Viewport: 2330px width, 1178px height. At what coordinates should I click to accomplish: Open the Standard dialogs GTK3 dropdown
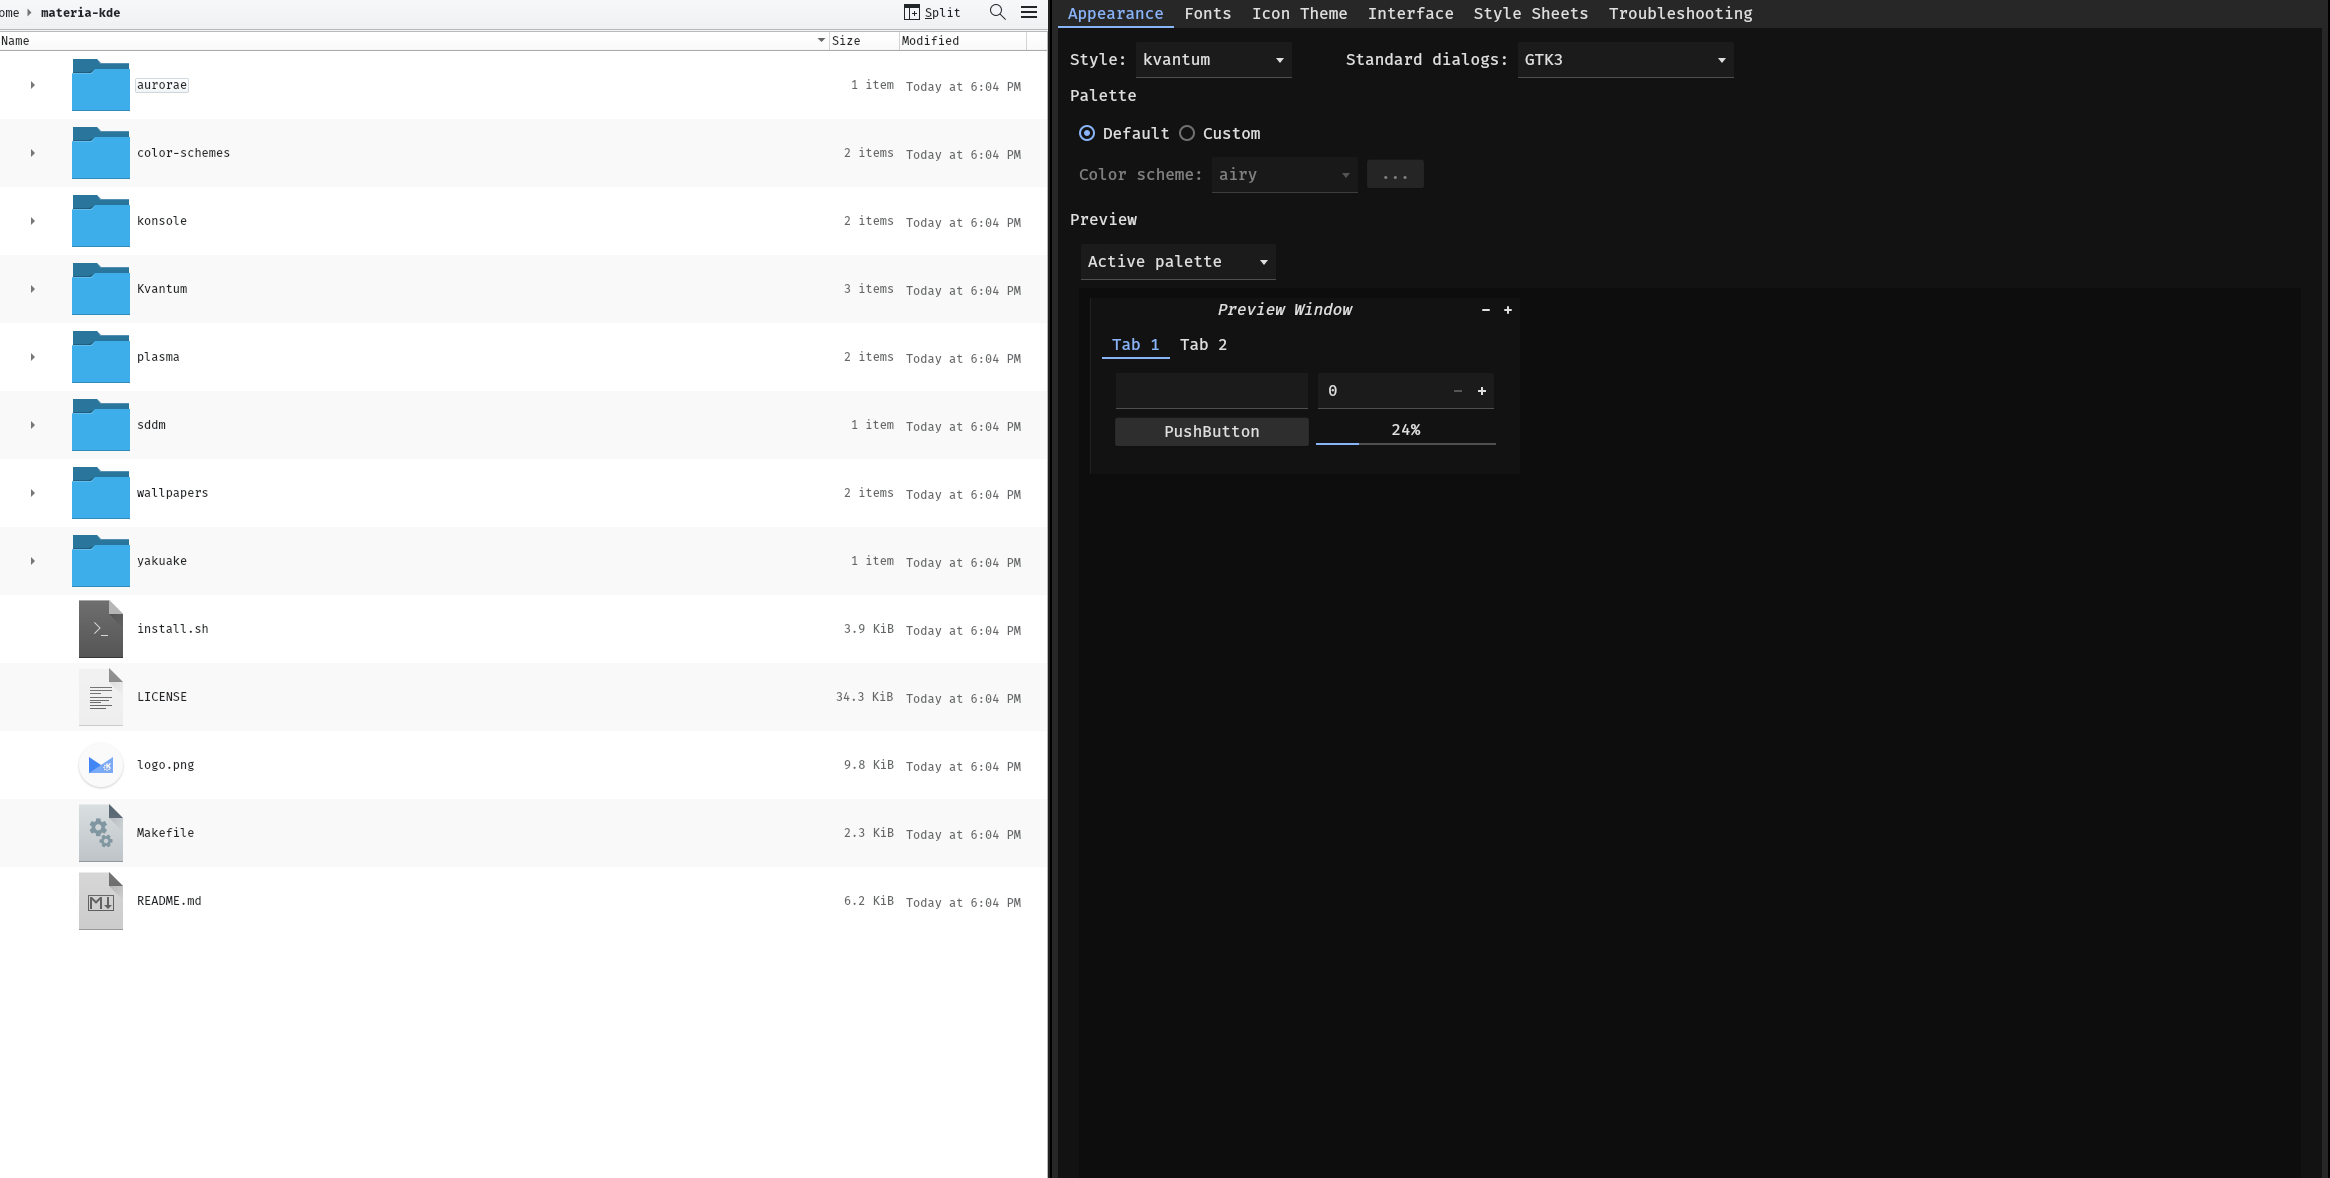pos(1625,60)
